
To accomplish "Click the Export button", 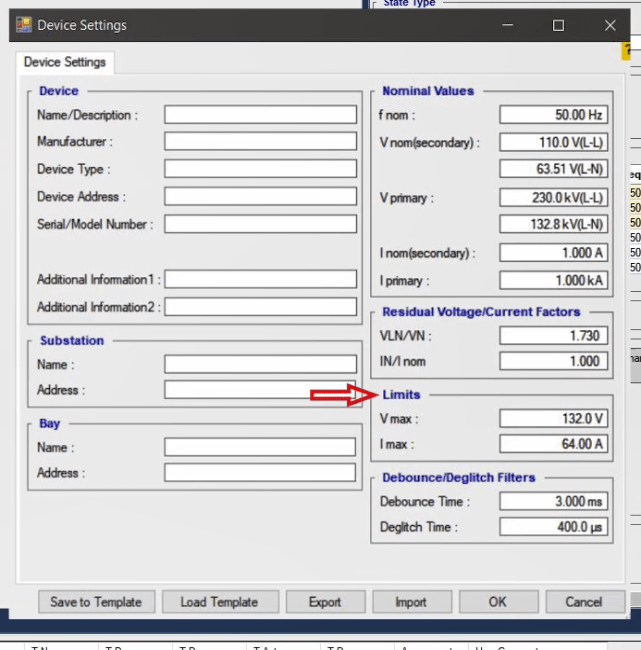I will click(324, 602).
